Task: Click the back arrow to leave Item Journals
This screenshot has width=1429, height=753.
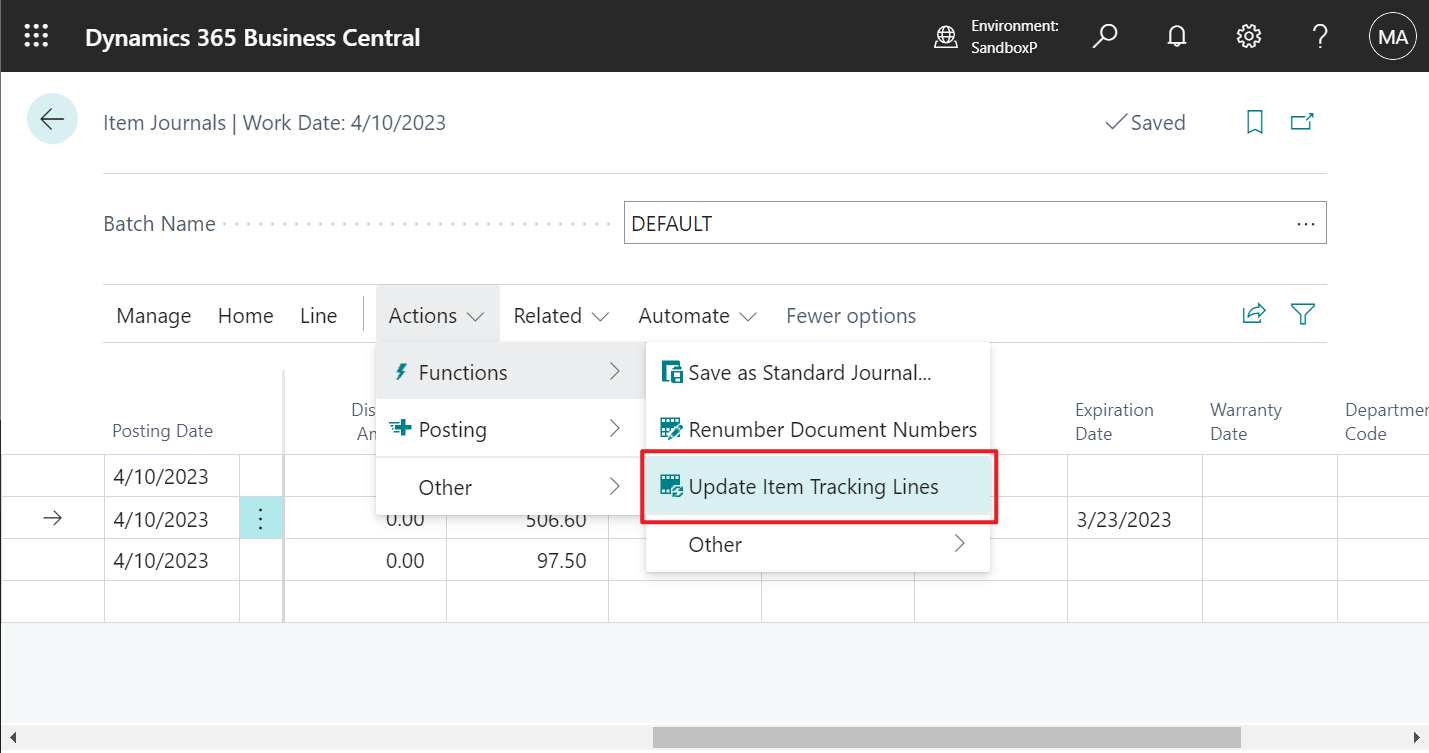Action: click(x=52, y=118)
